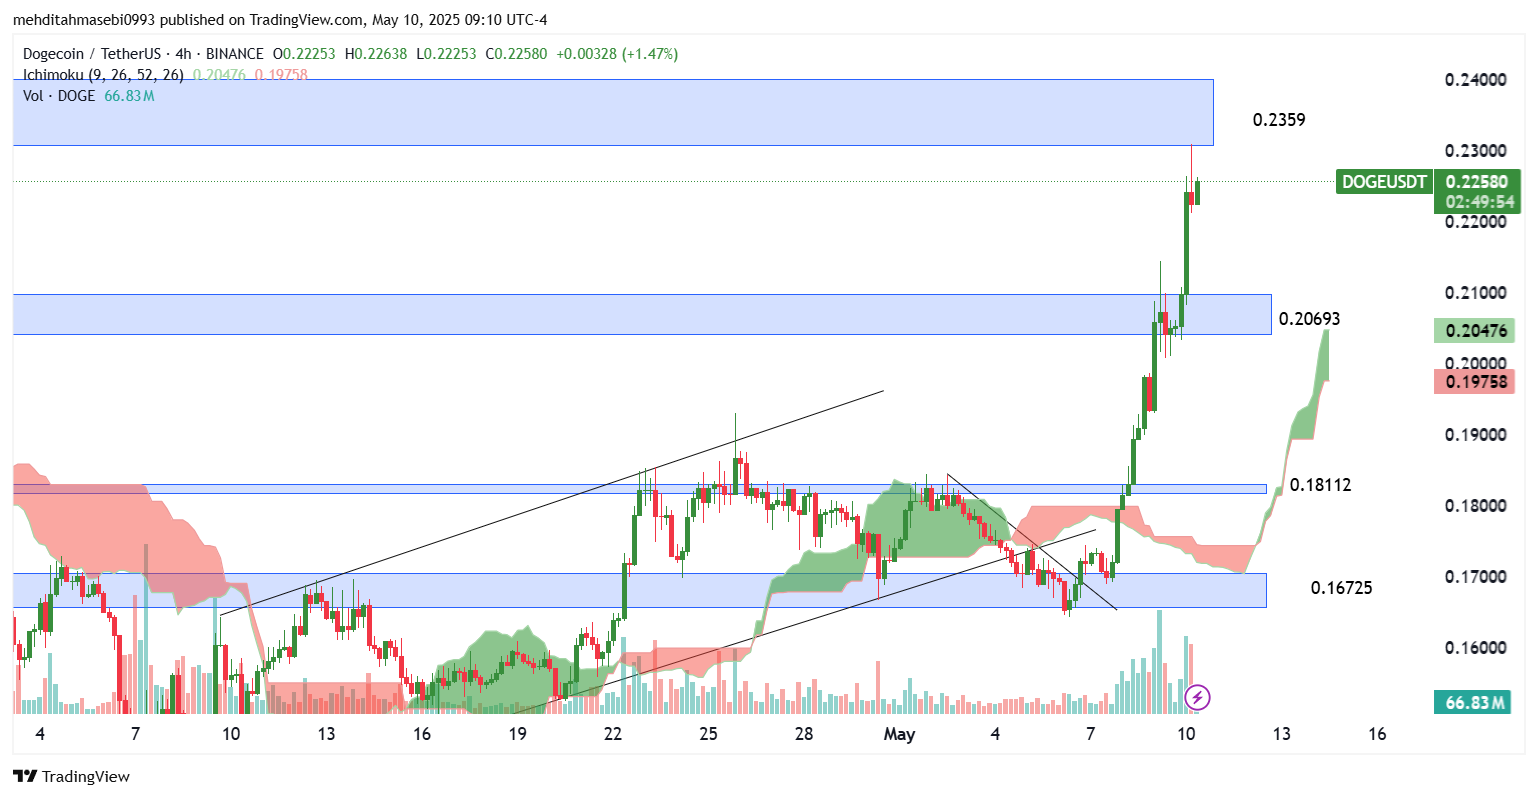Click the 0.23000 price axis label
This screenshot has height=798, width=1538.
tap(1475, 151)
